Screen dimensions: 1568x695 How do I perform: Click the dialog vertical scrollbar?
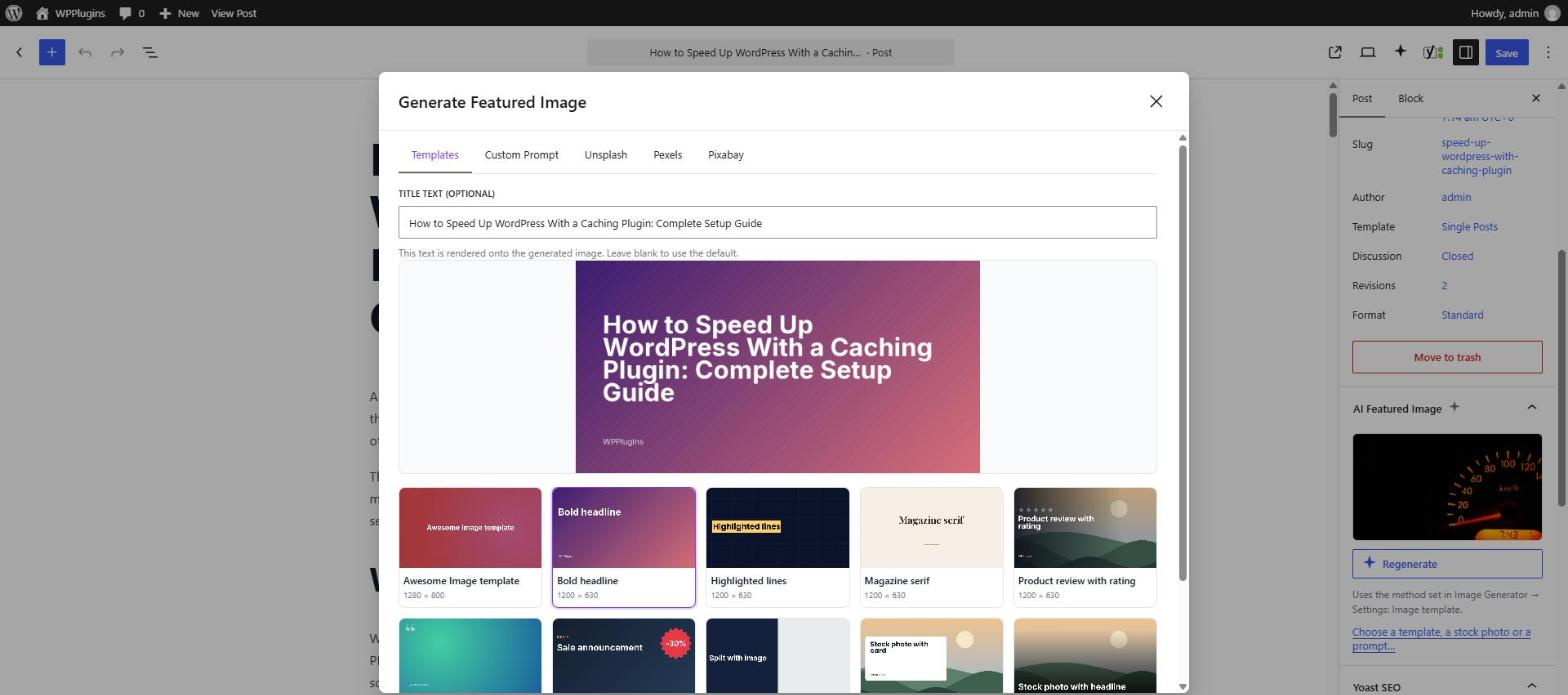(x=1183, y=362)
